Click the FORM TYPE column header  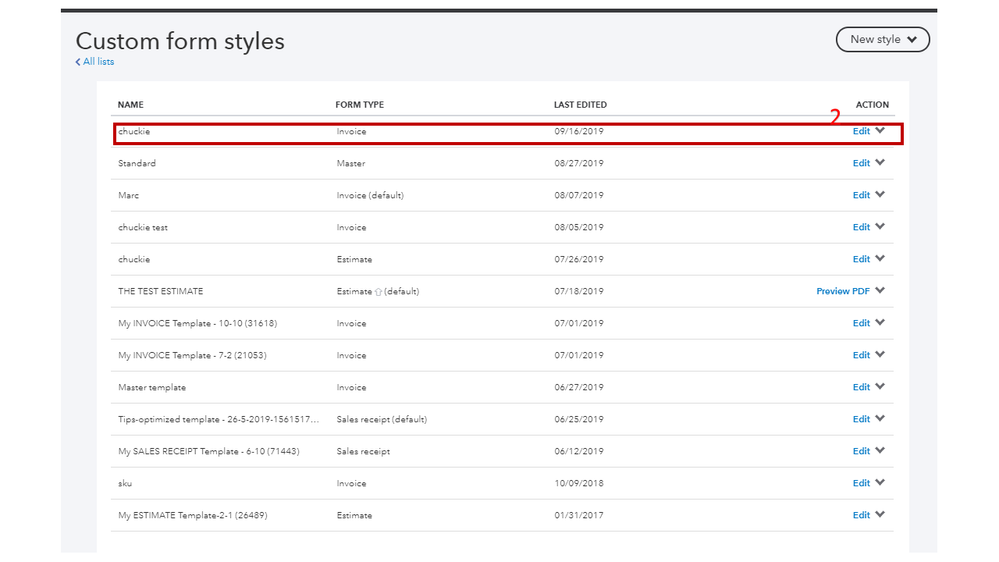tap(359, 105)
